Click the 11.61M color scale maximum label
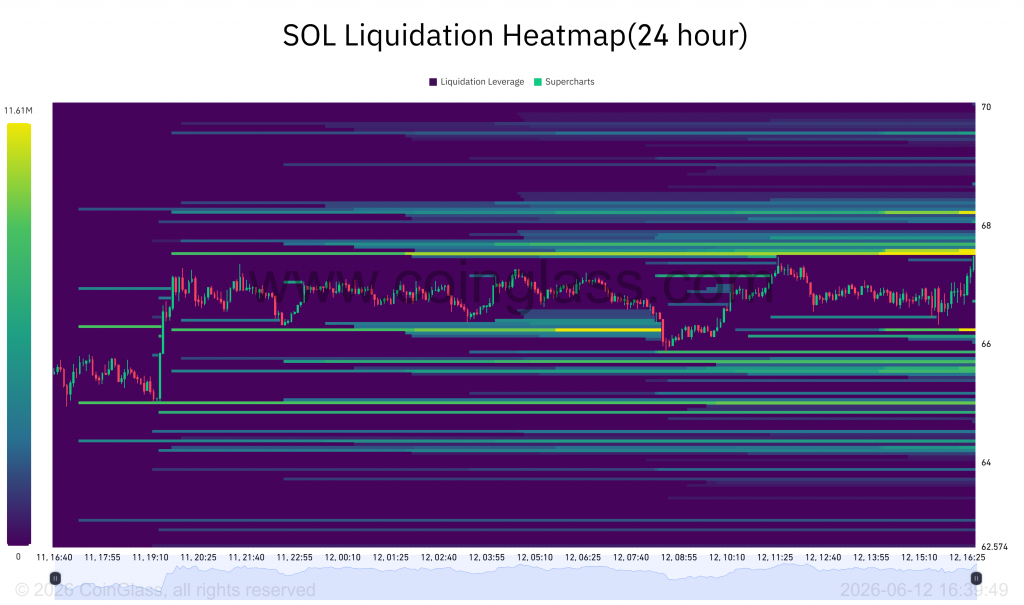This screenshot has height=605, width=1024. point(18,110)
